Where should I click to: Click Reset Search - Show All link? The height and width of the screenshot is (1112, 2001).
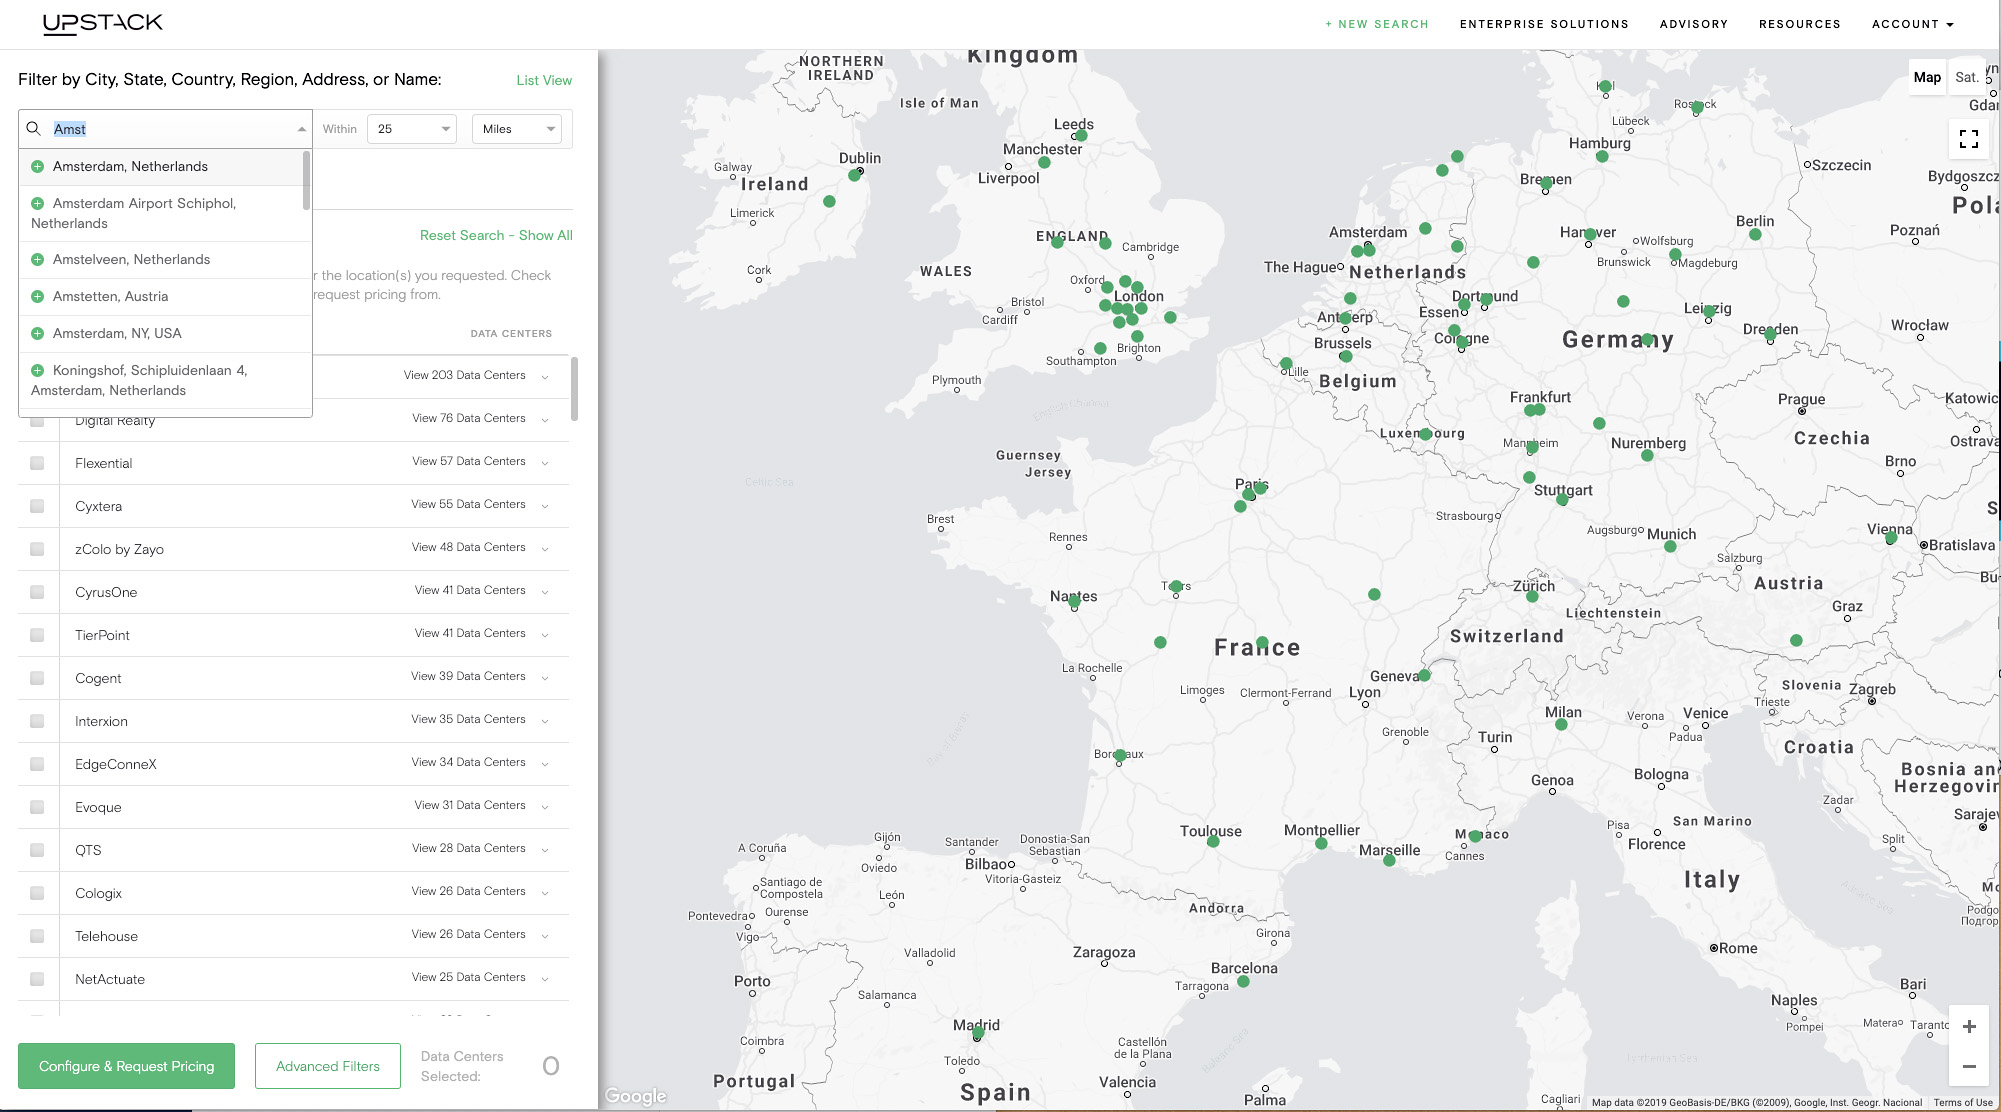point(496,236)
